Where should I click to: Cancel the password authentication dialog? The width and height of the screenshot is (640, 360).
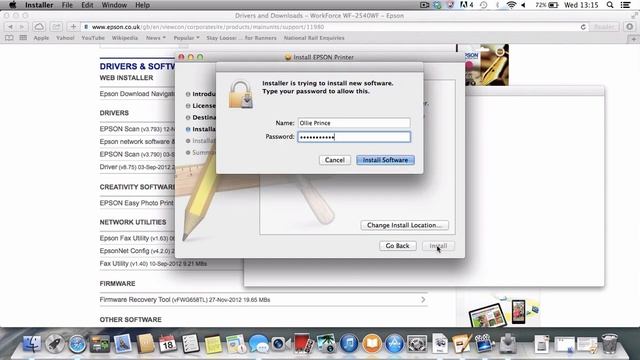[x=335, y=160]
